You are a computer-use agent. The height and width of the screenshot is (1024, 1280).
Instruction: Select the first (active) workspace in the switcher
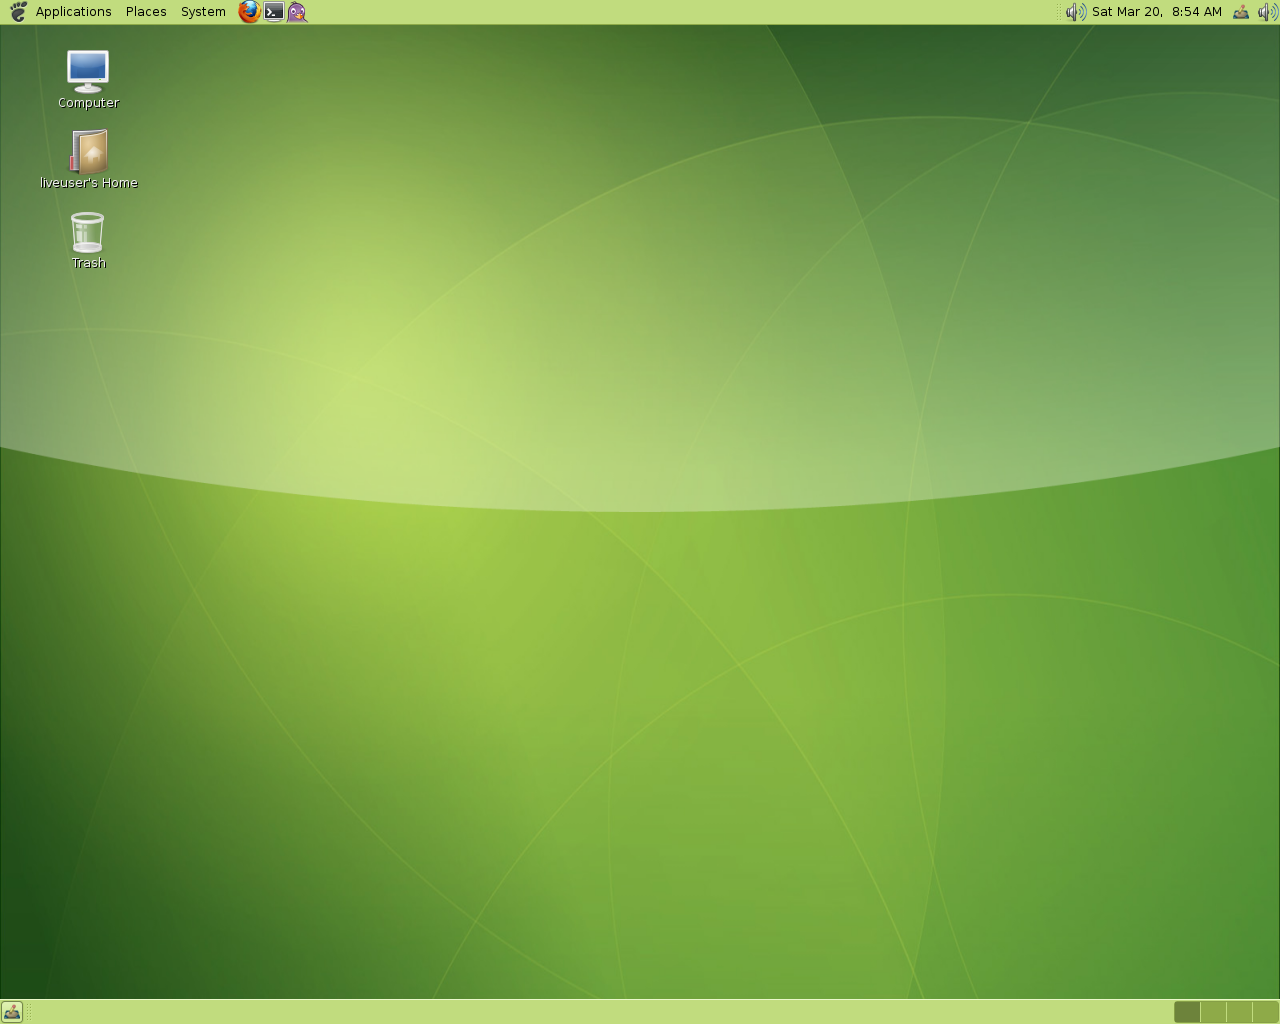click(x=1187, y=1012)
